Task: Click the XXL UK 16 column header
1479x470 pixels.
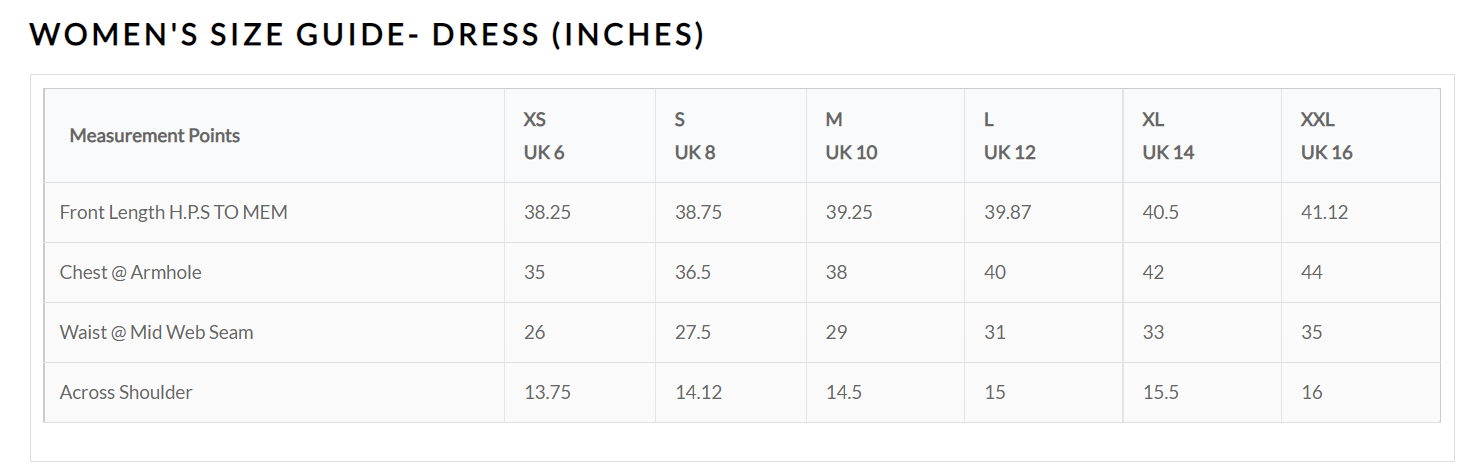Action: [1326, 136]
